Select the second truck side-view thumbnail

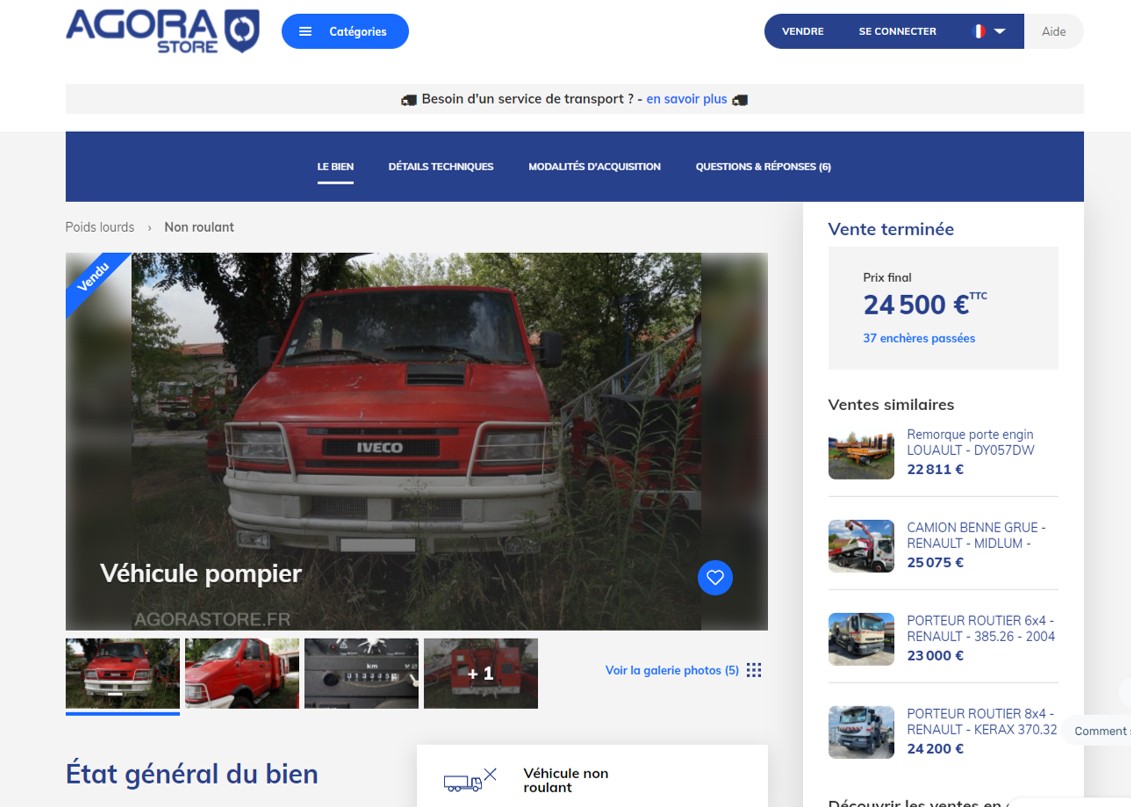click(242, 673)
